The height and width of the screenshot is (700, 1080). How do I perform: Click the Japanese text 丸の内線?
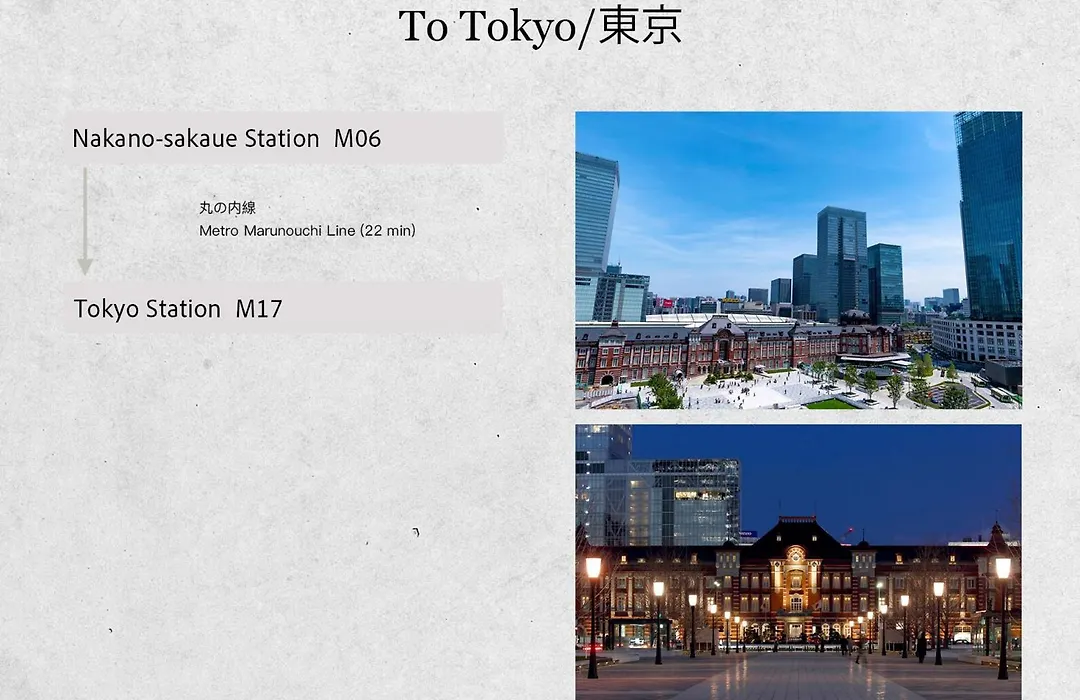tap(227, 207)
